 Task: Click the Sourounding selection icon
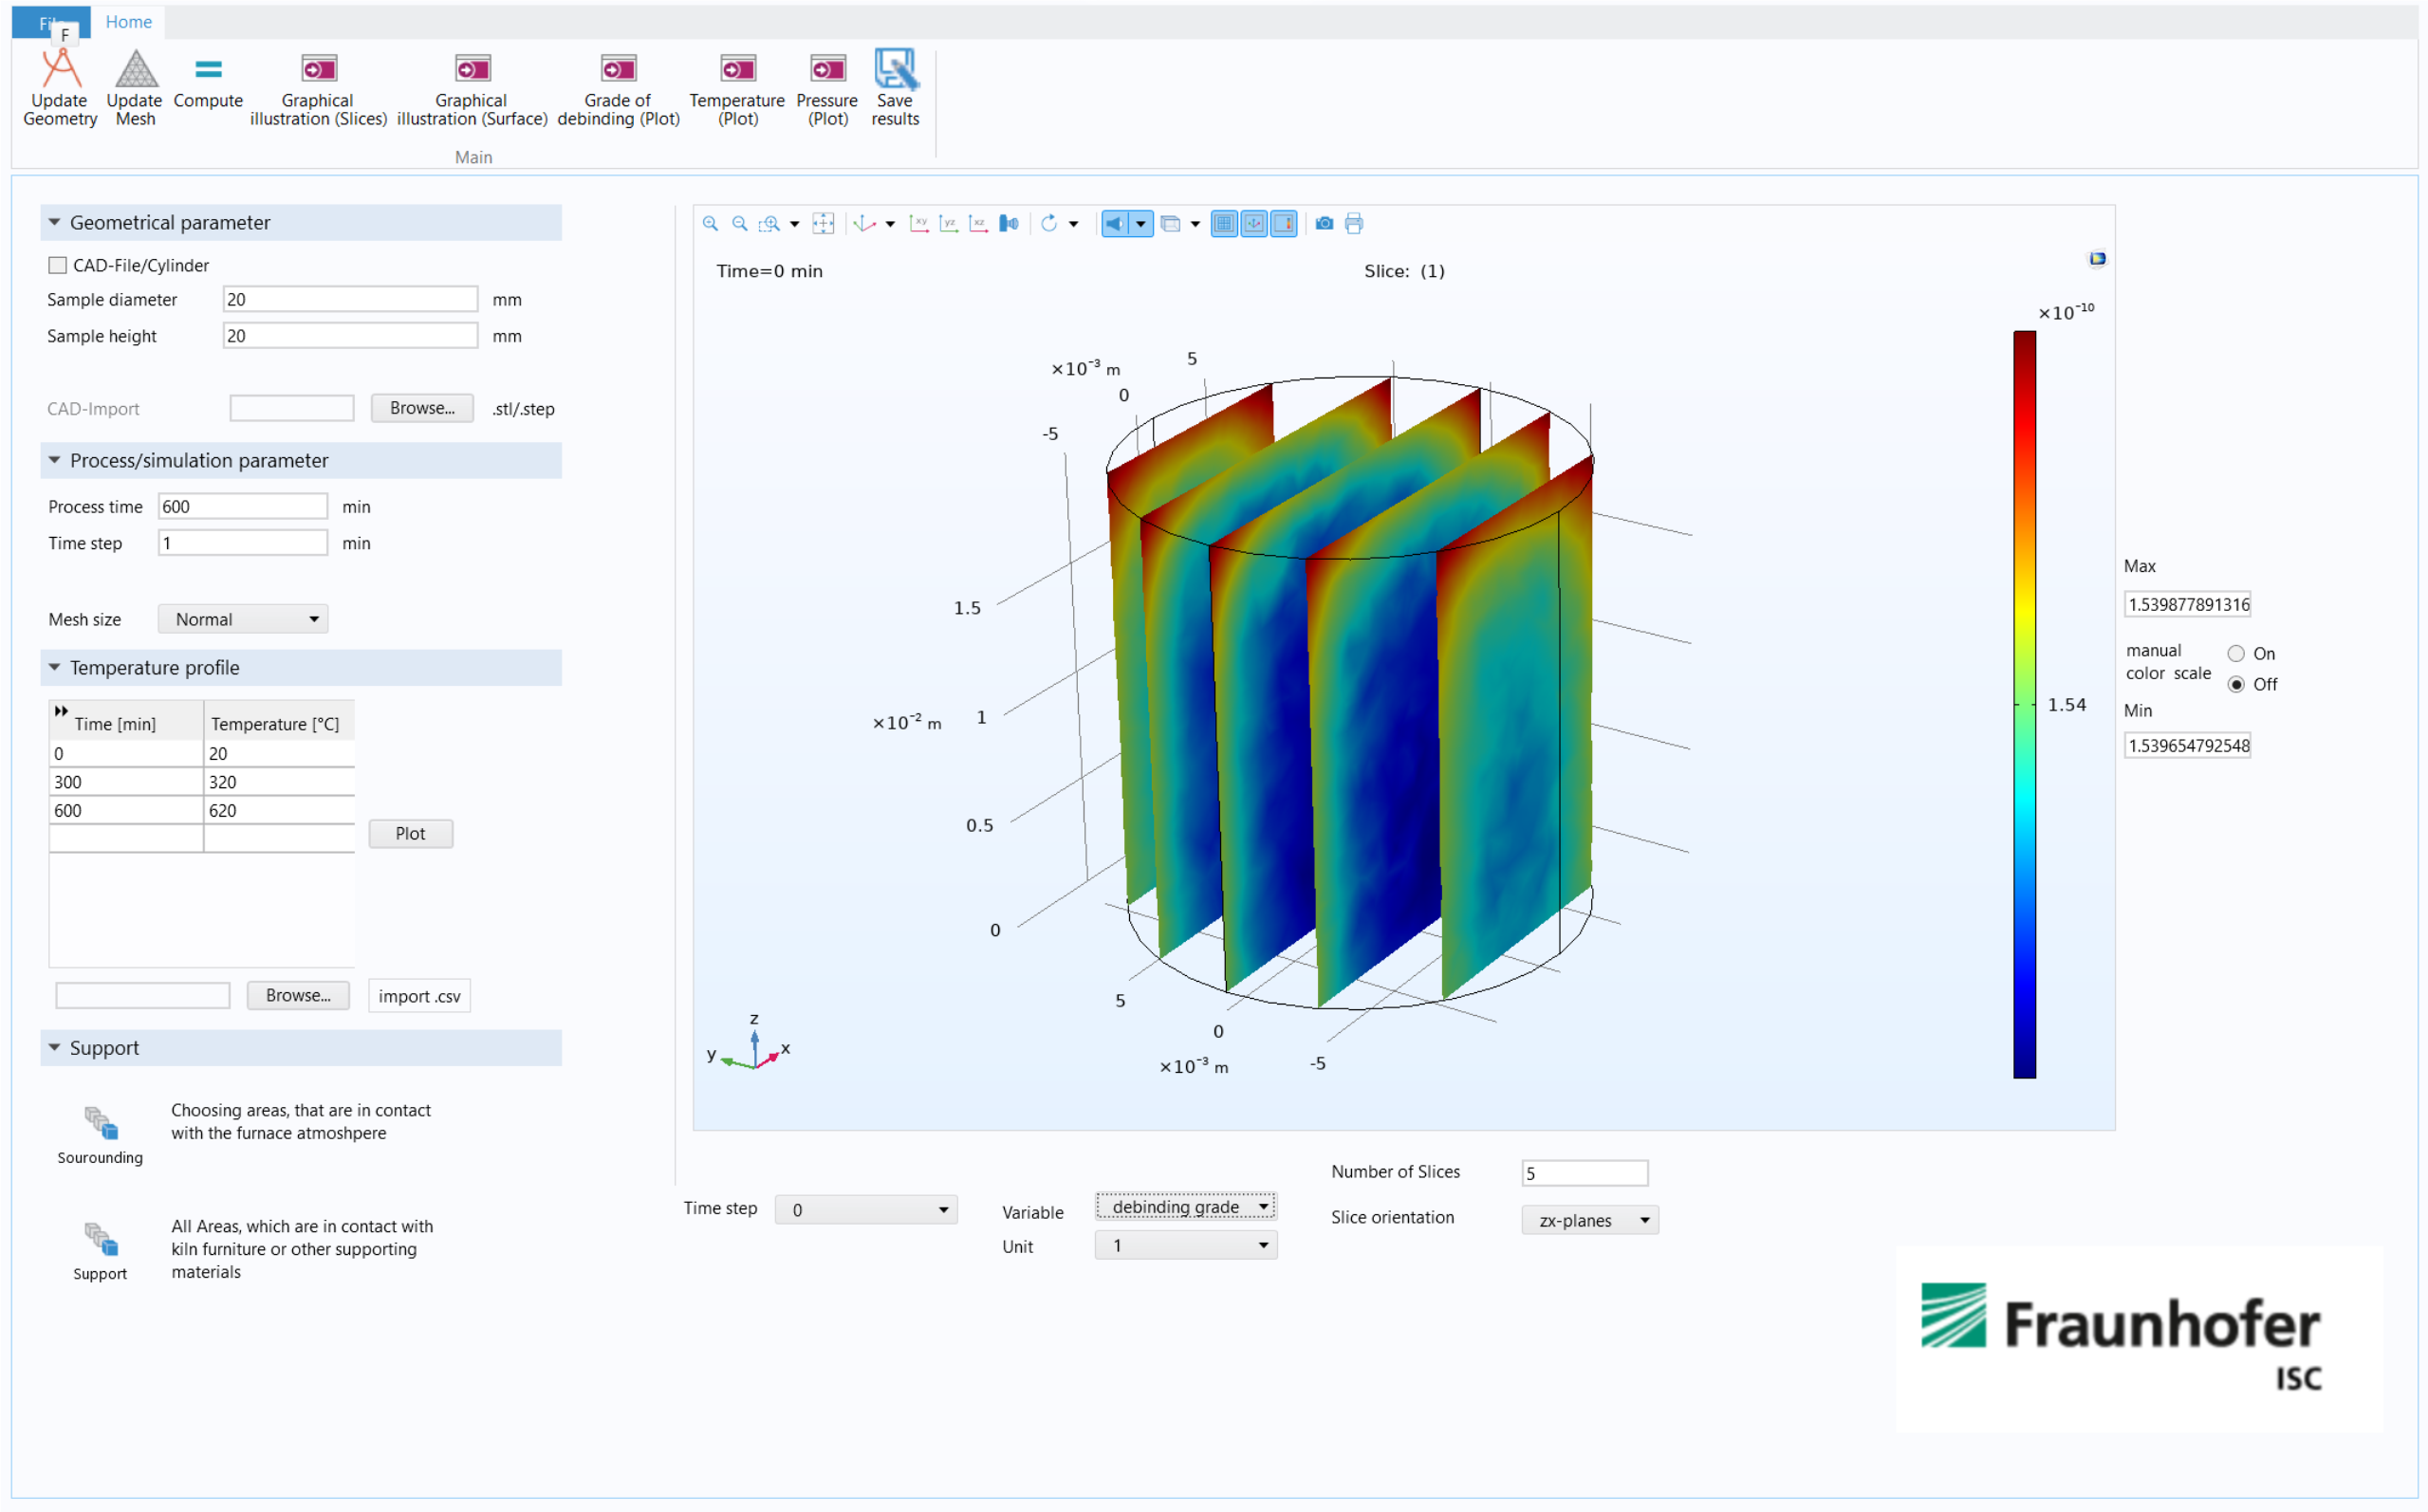click(x=101, y=1122)
